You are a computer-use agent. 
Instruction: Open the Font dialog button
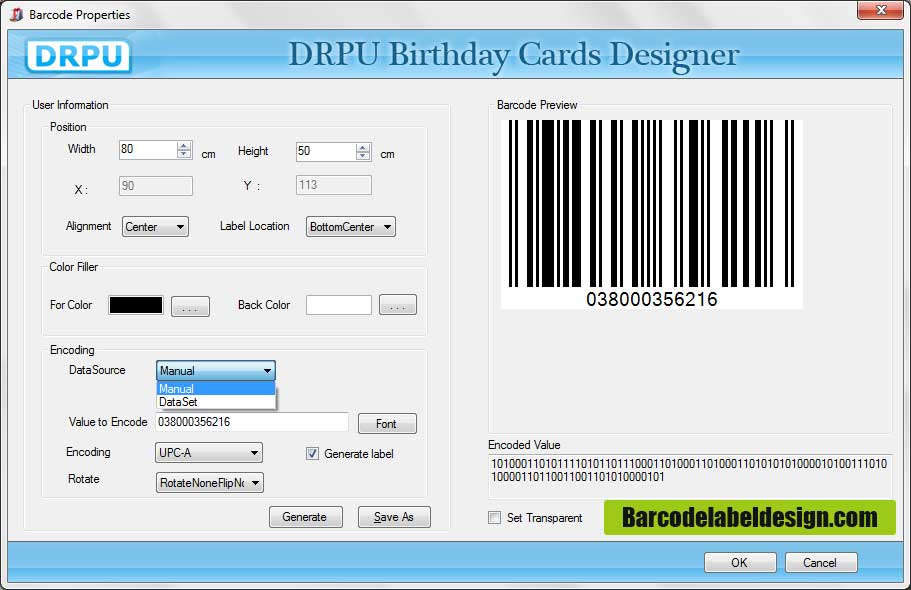tap(387, 424)
